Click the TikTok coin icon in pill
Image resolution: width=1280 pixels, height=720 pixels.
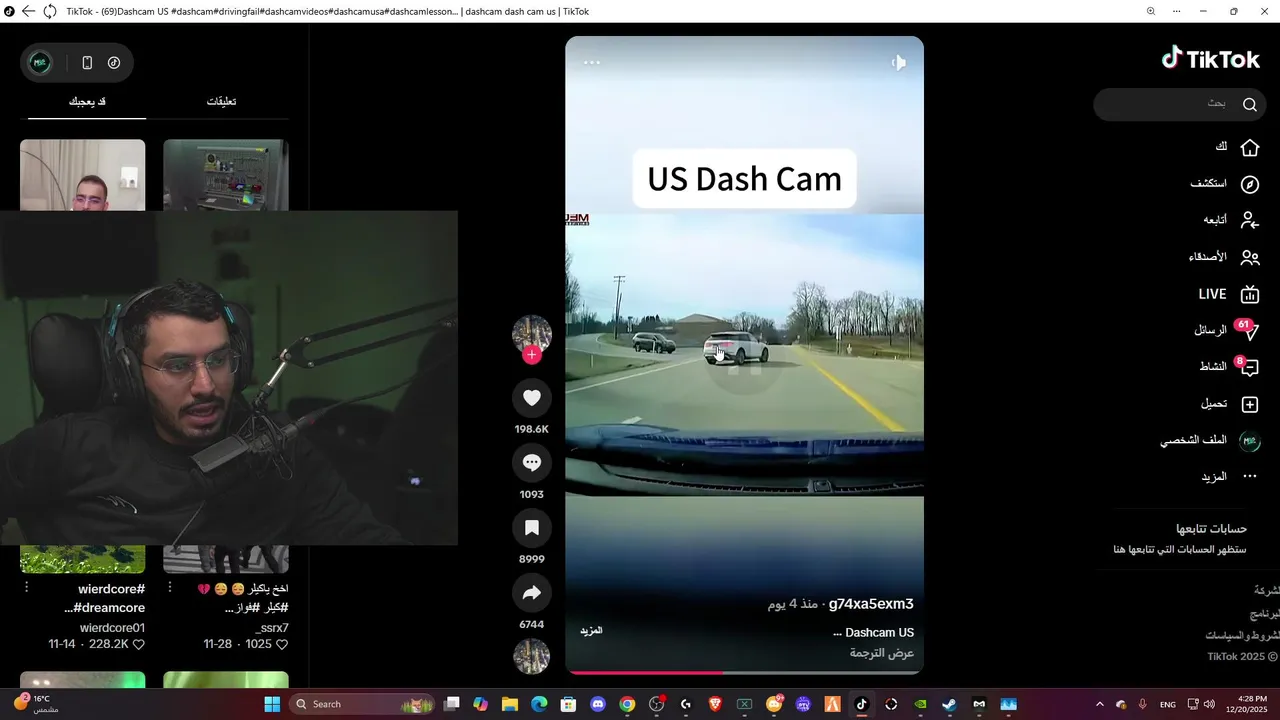[114, 62]
